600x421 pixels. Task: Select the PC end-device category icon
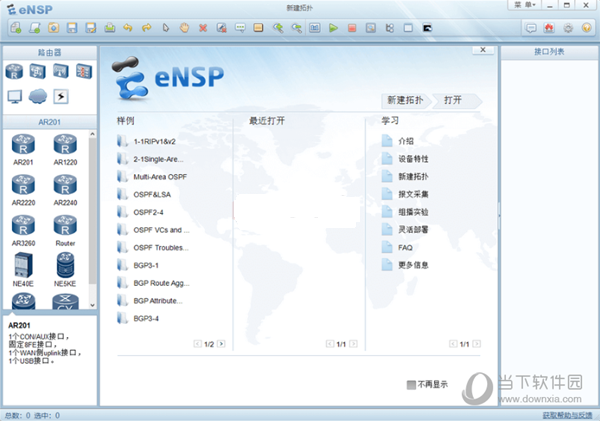pyautogui.click(x=15, y=97)
